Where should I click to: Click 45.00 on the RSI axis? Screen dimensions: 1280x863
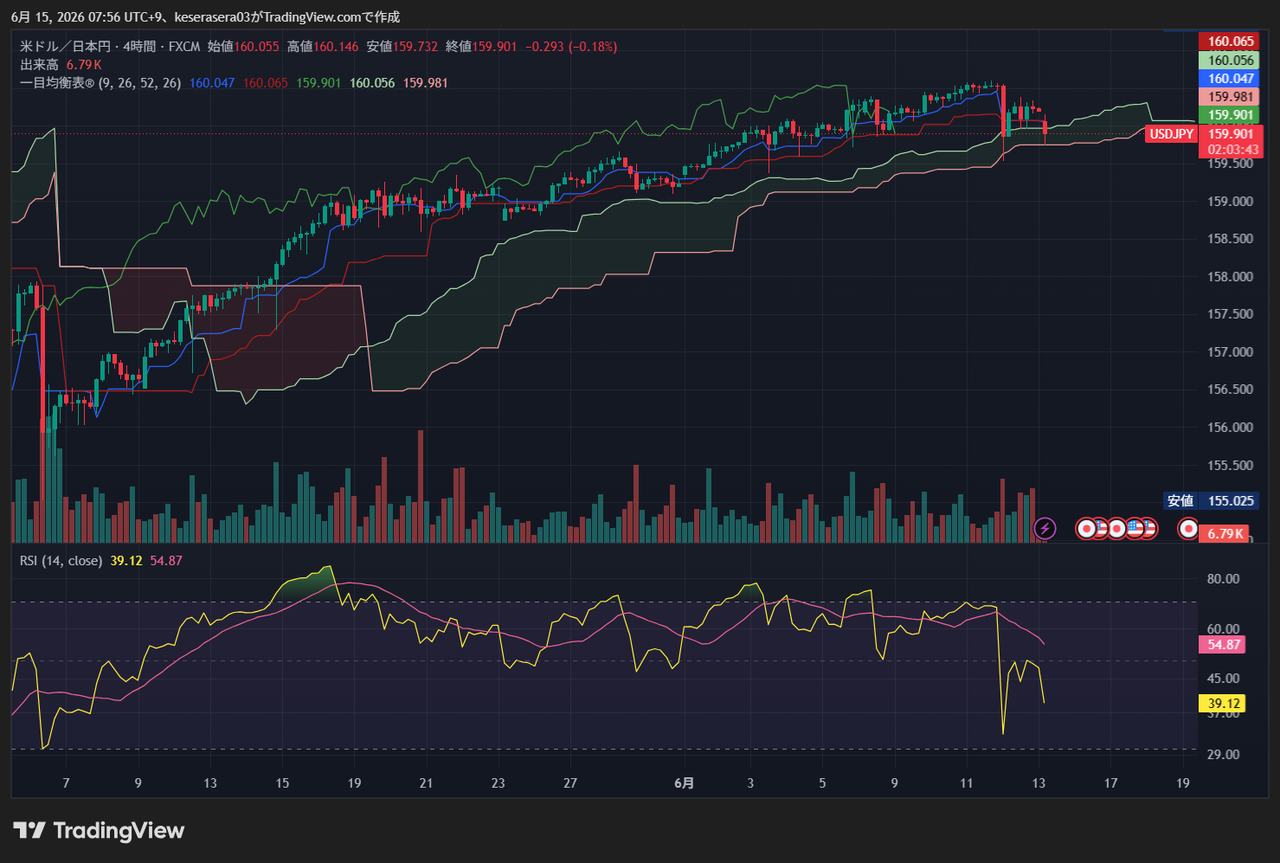point(1223,679)
